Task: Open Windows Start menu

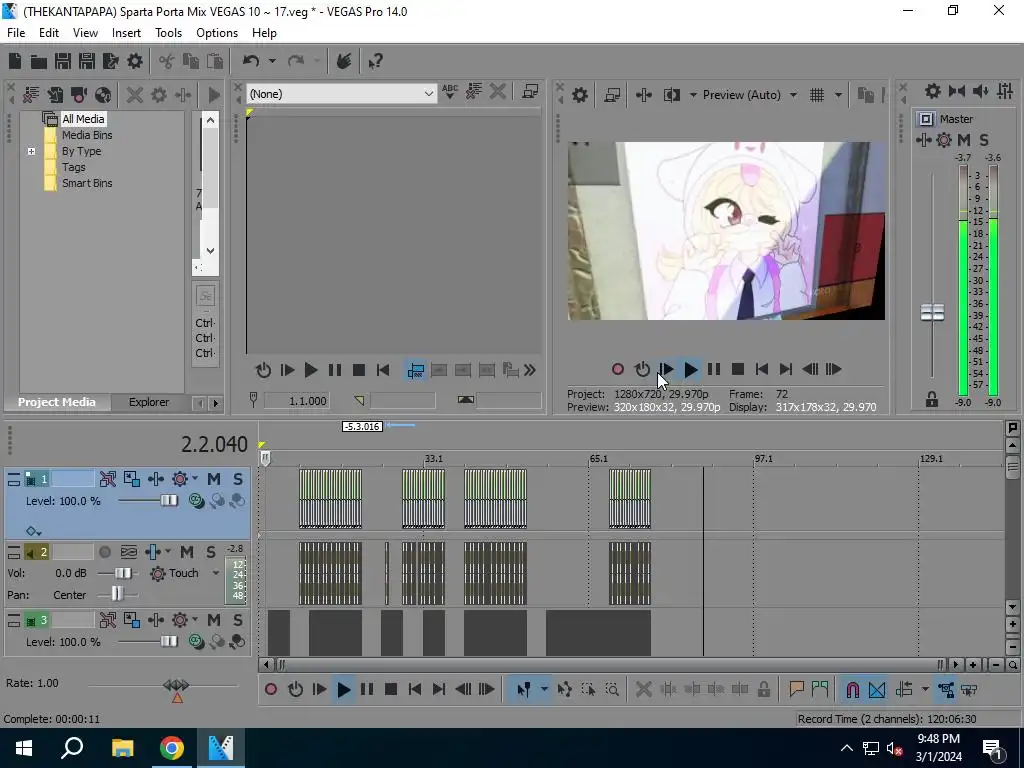Action: point(24,748)
